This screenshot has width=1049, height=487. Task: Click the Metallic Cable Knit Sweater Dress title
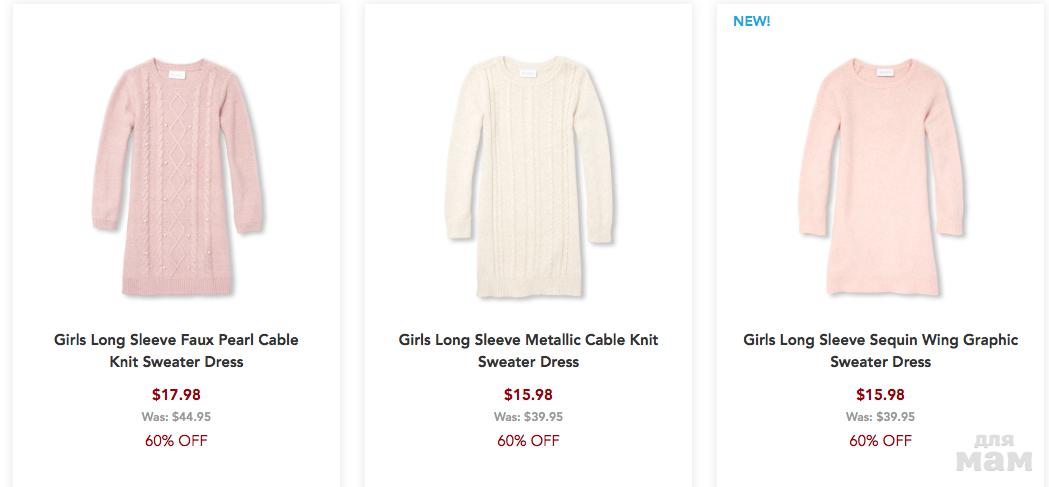click(528, 350)
